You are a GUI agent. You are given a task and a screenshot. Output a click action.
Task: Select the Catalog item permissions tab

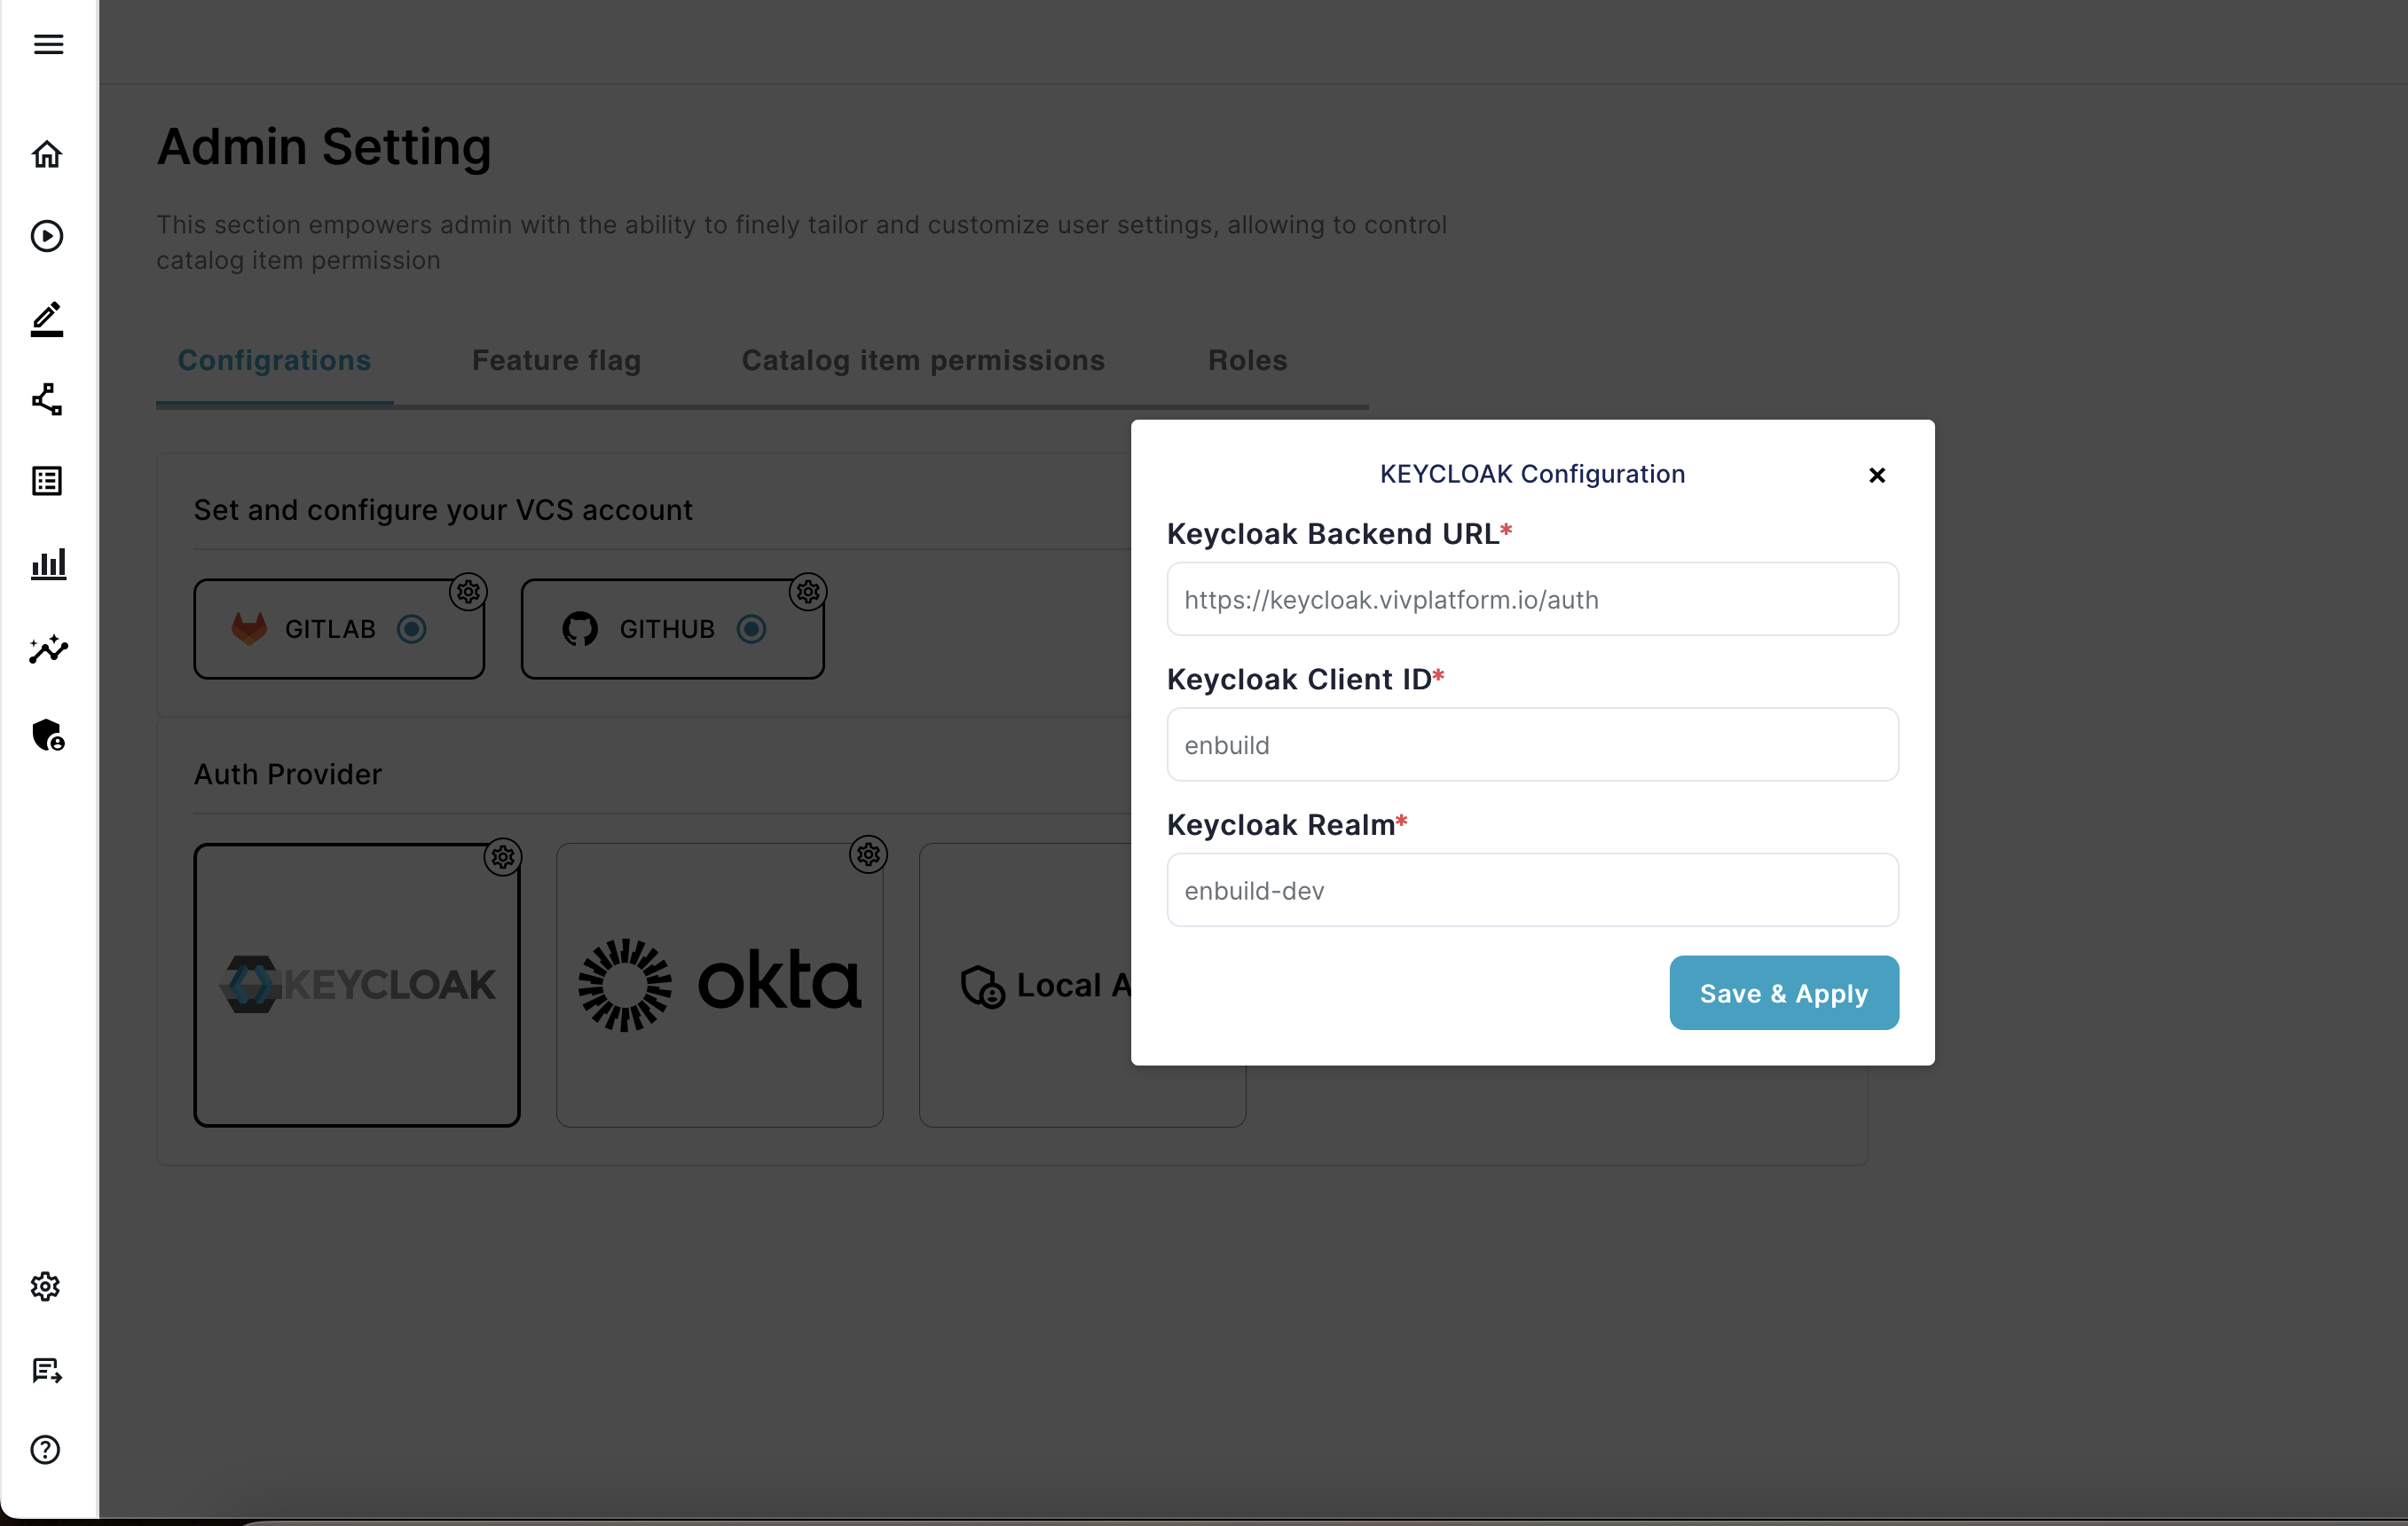pos(922,361)
